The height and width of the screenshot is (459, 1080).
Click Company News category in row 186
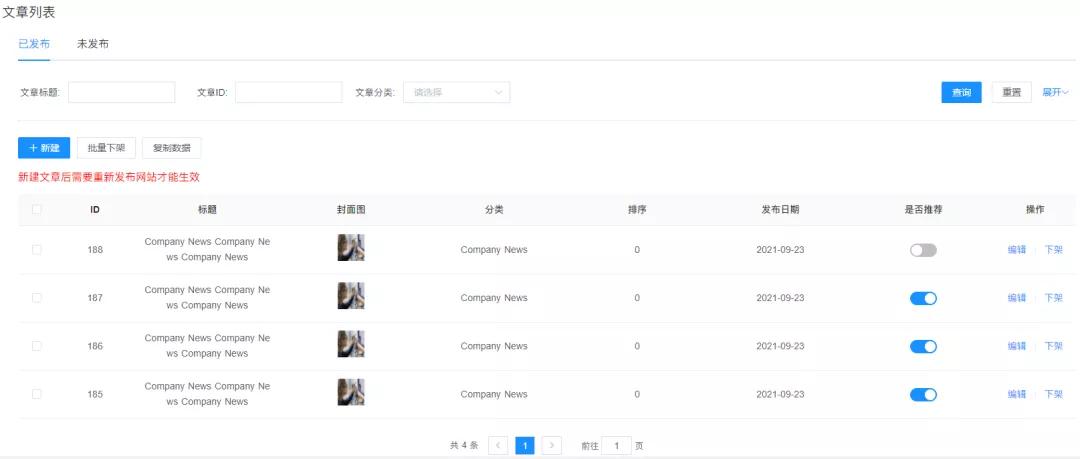click(494, 346)
